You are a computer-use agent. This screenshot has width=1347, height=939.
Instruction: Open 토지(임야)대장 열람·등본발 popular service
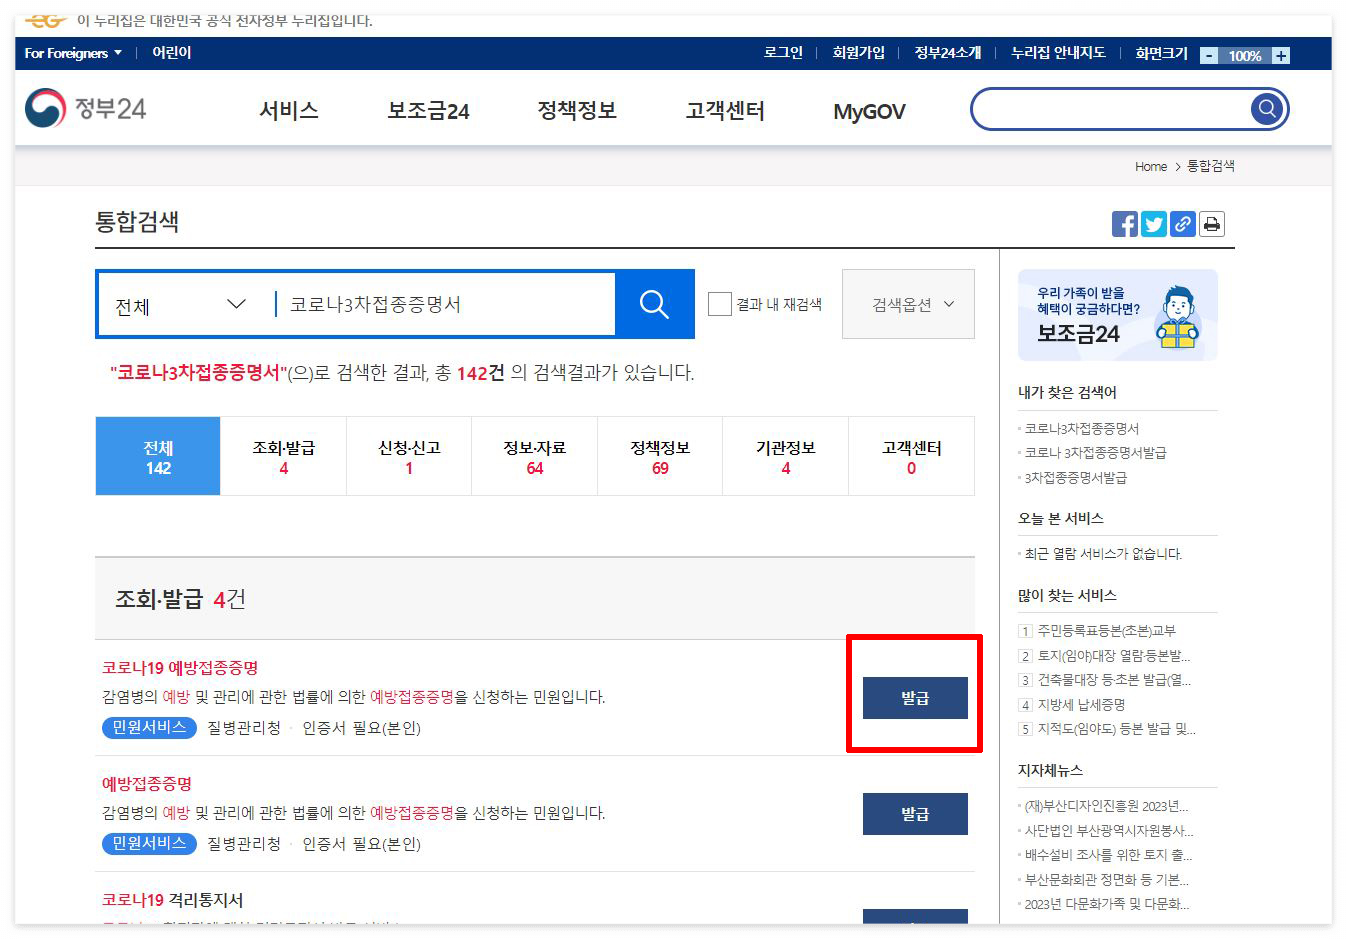pos(1114,656)
